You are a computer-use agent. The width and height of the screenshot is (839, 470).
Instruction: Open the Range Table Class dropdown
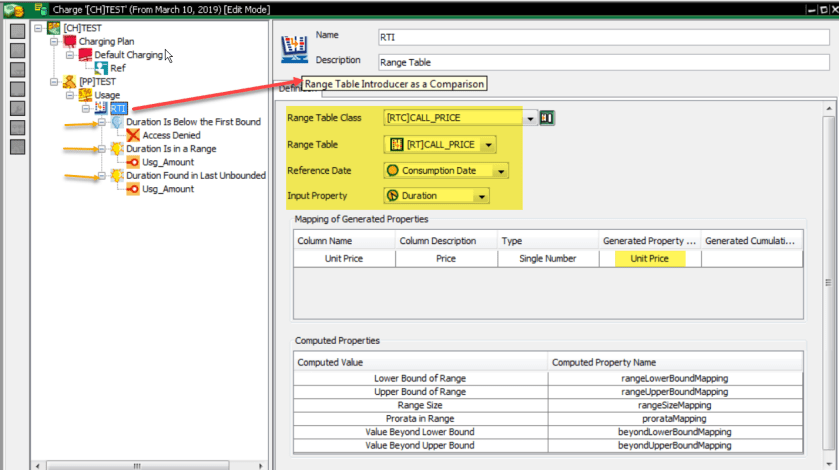pyautogui.click(x=530, y=119)
